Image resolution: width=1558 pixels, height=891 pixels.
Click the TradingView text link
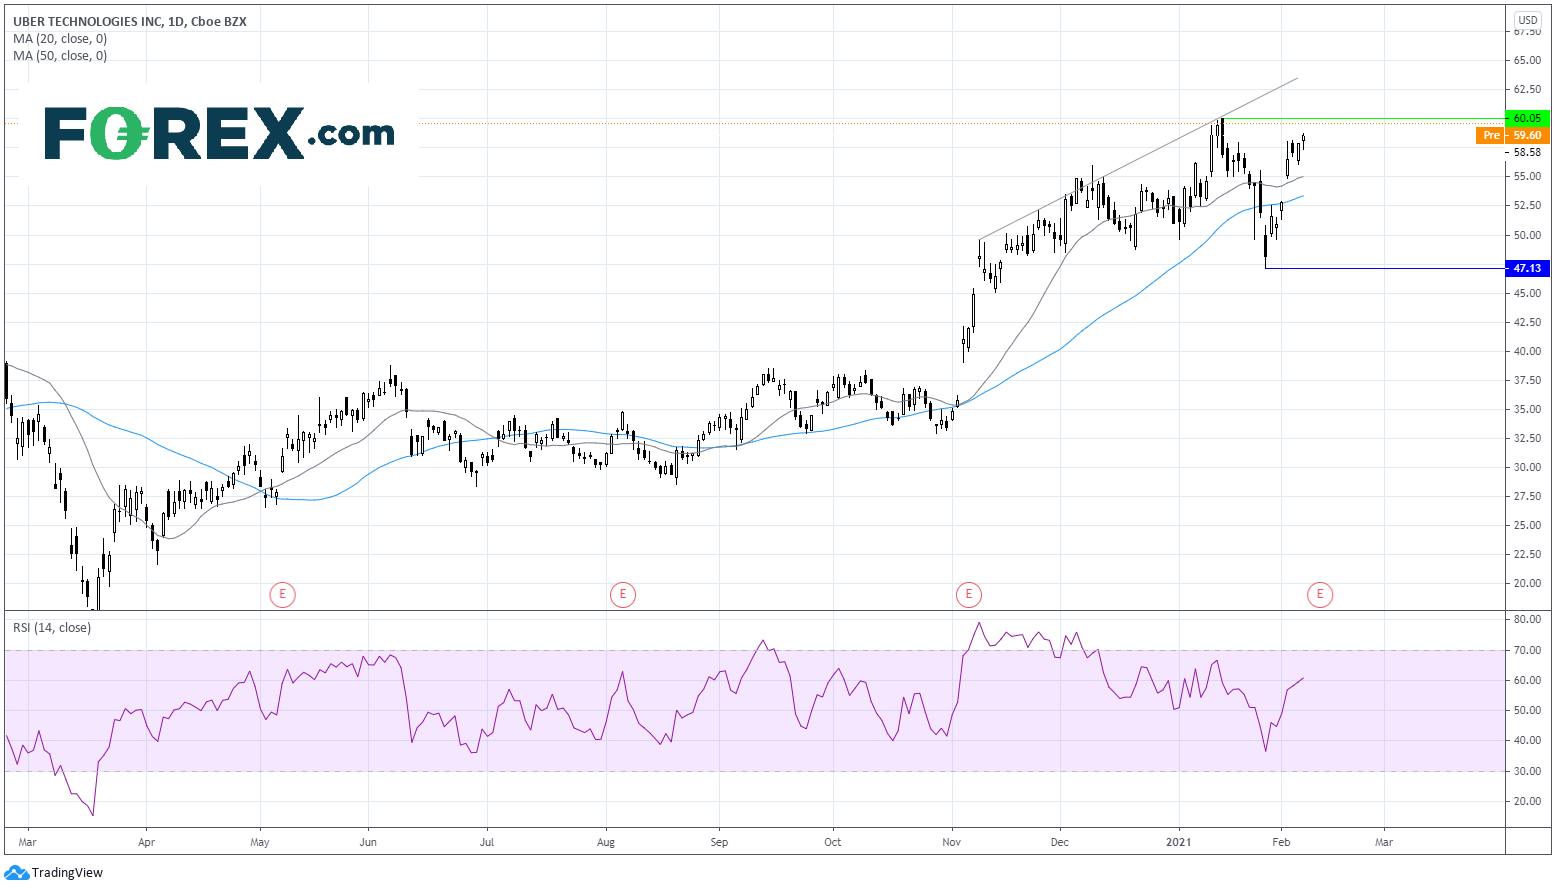[67, 873]
